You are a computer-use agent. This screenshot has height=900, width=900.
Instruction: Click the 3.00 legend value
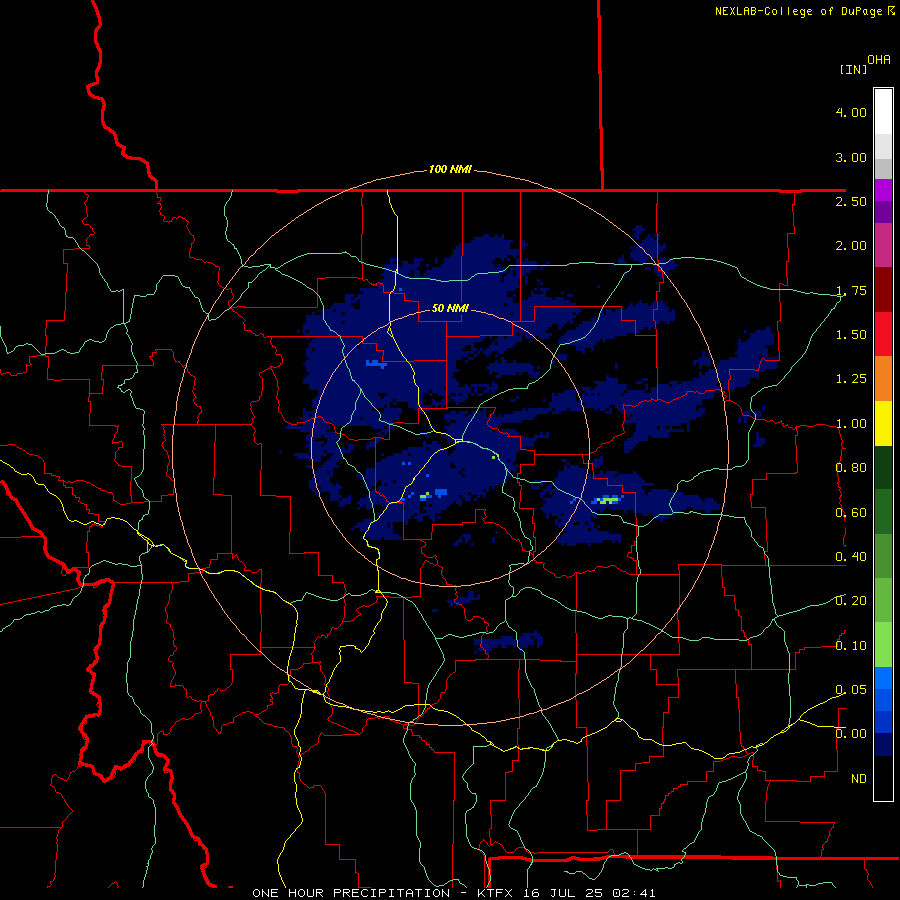point(851,157)
